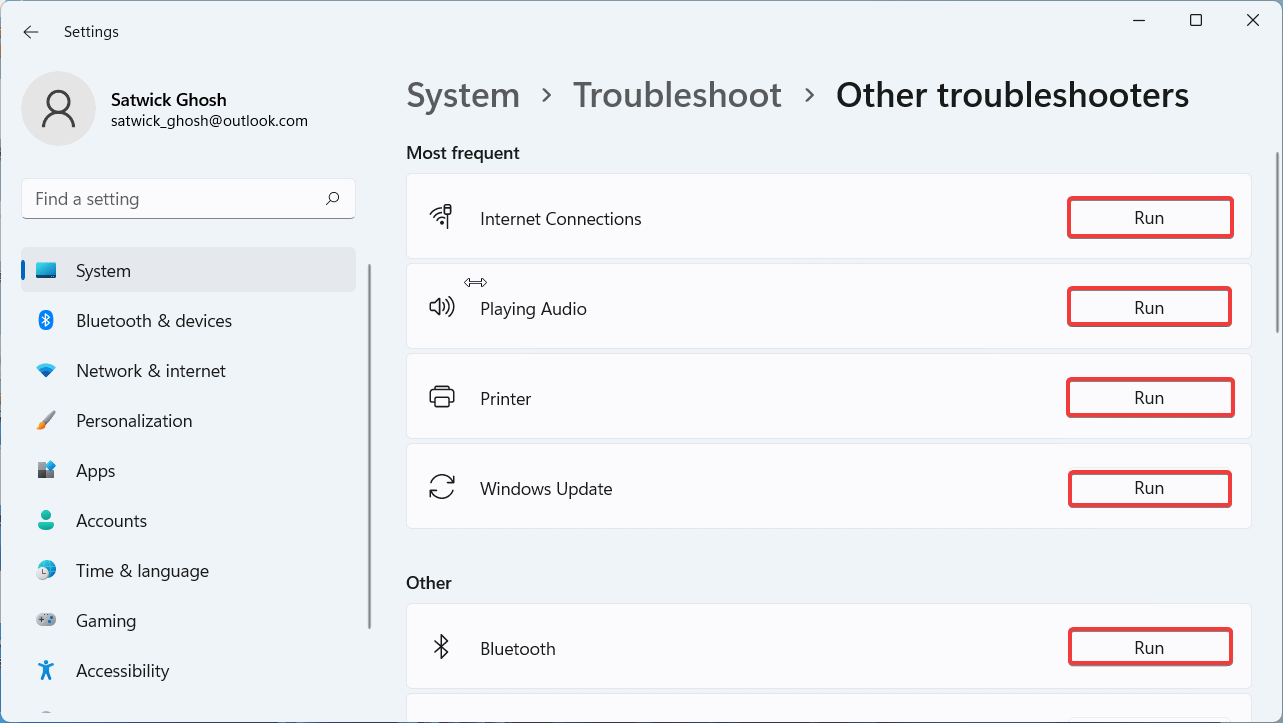Go to Gaming settings
Image resolution: width=1283 pixels, height=723 pixels.
click(x=188, y=621)
